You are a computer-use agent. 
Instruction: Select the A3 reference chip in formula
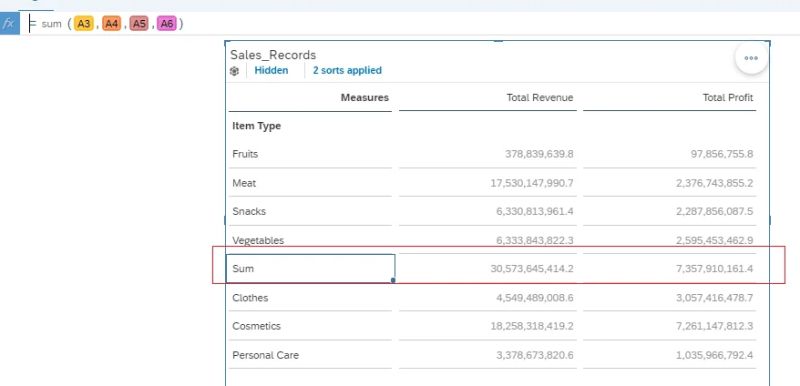tap(84, 24)
